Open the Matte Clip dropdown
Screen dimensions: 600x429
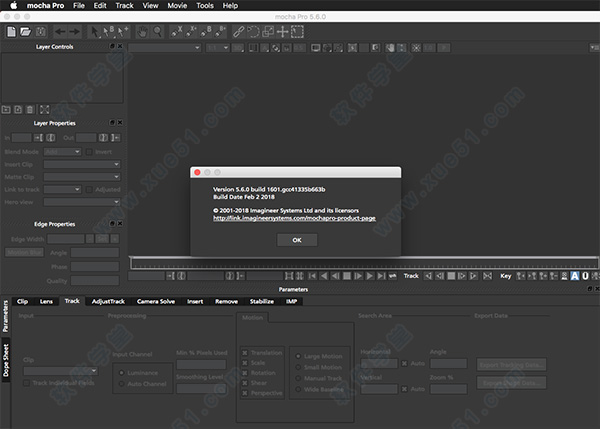pyautogui.click(x=82, y=177)
